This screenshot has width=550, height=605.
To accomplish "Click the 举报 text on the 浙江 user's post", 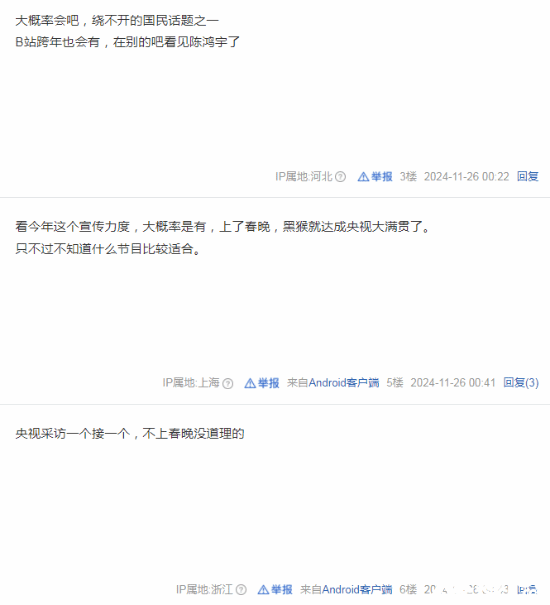I will [x=282, y=590].
